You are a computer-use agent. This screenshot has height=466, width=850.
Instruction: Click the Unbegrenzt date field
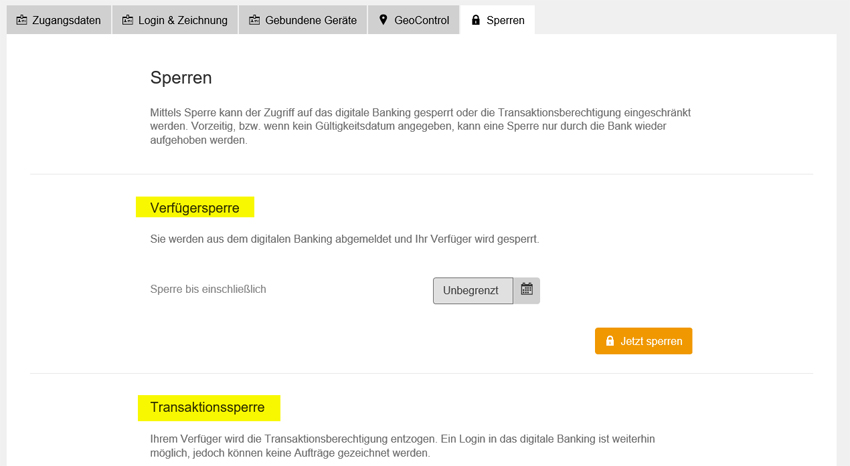473,290
